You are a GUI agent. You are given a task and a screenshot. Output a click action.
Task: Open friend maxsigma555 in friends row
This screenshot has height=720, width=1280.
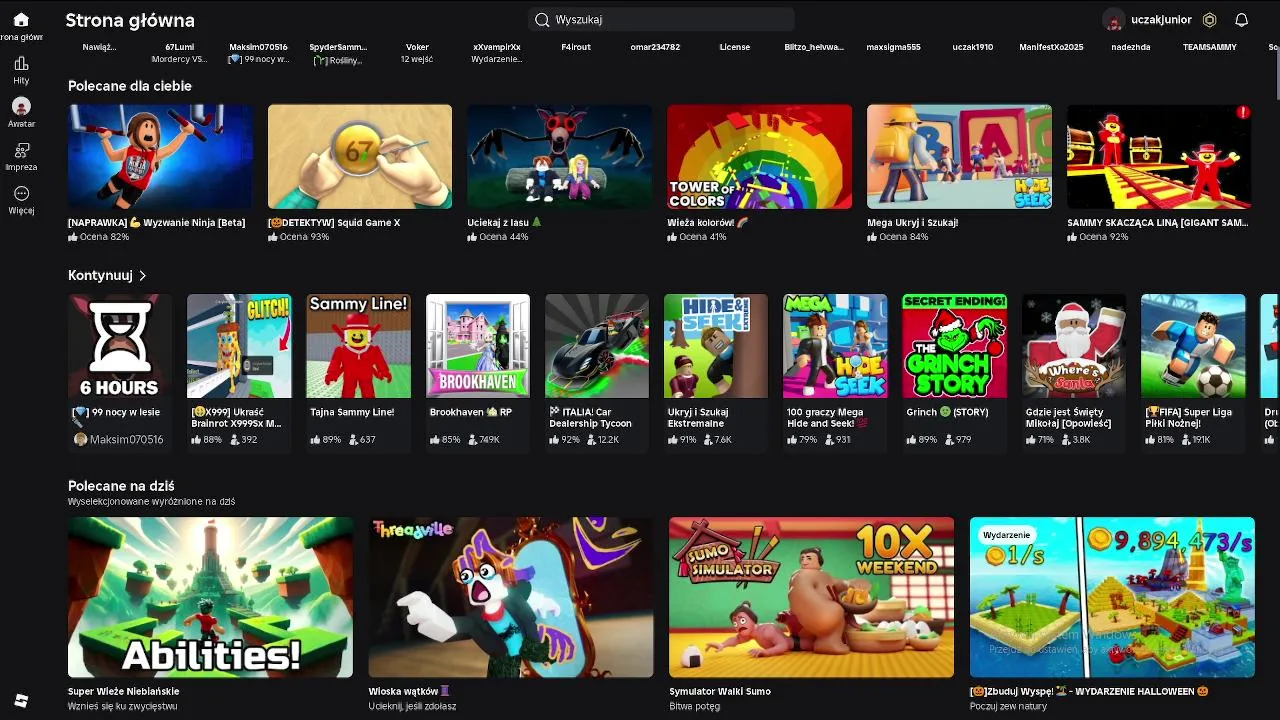[x=893, y=47]
